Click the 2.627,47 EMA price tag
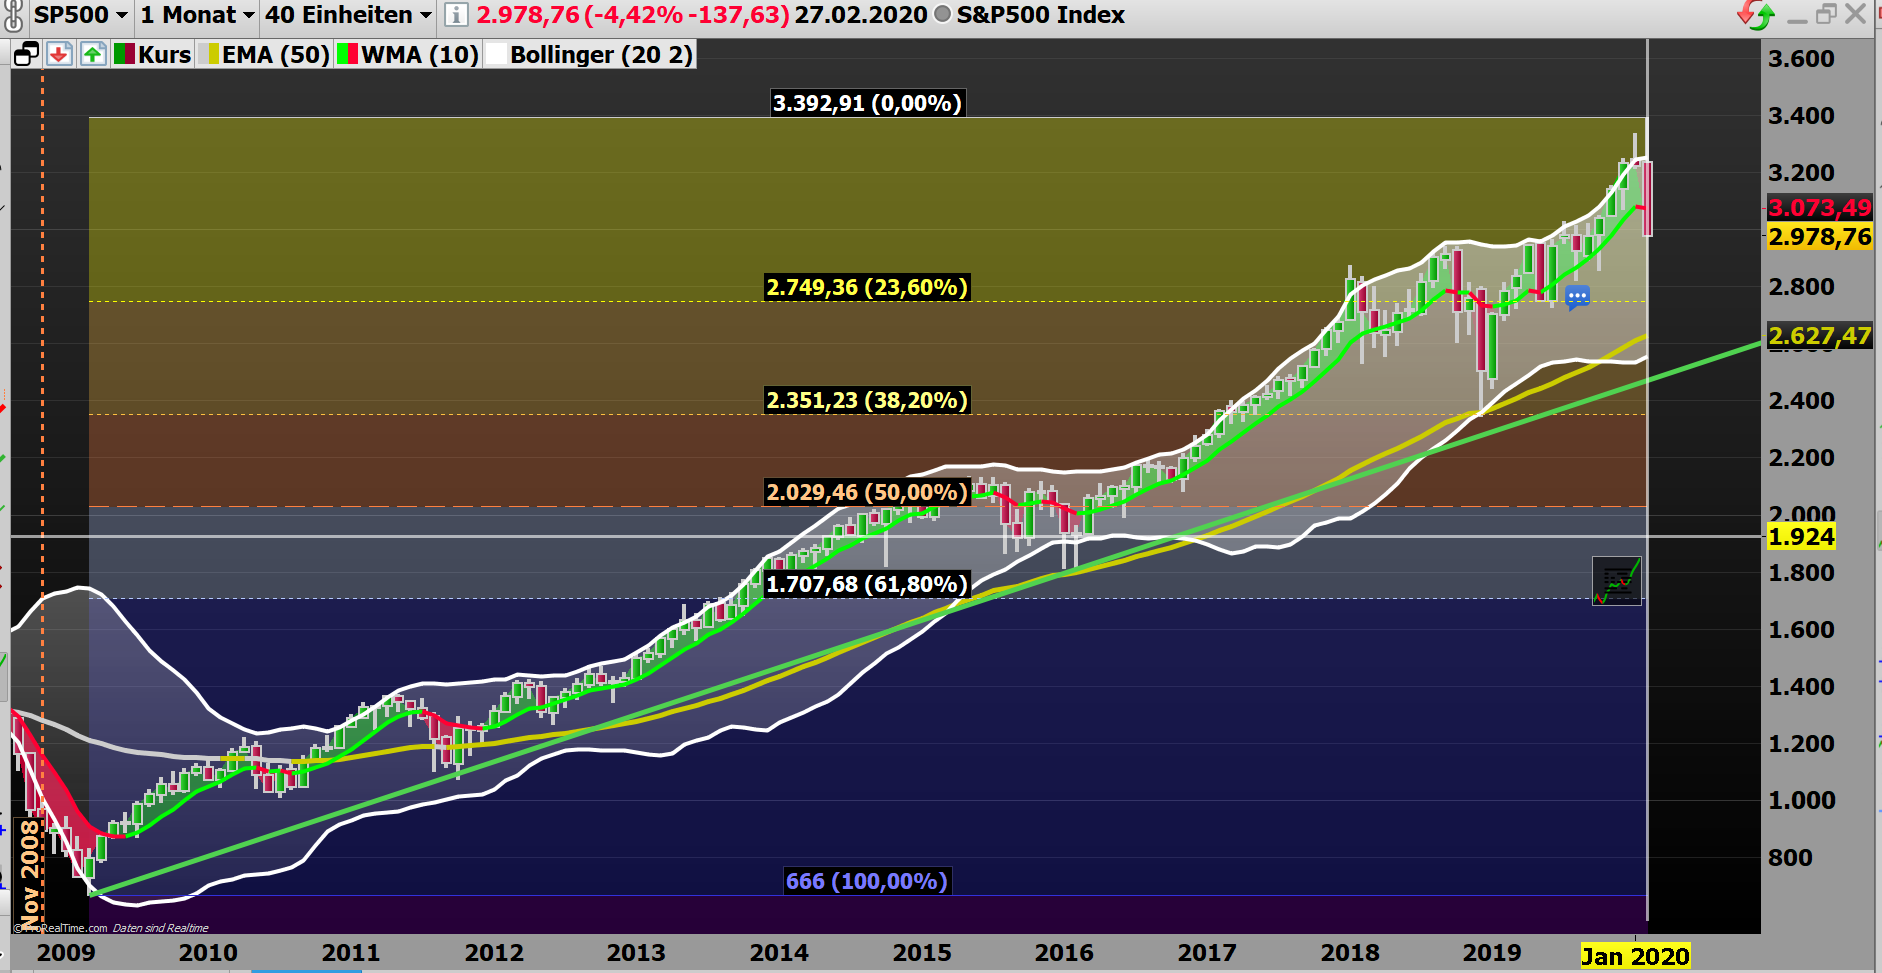Viewport: 1882px width, 973px height. pyautogui.click(x=1819, y=335)
